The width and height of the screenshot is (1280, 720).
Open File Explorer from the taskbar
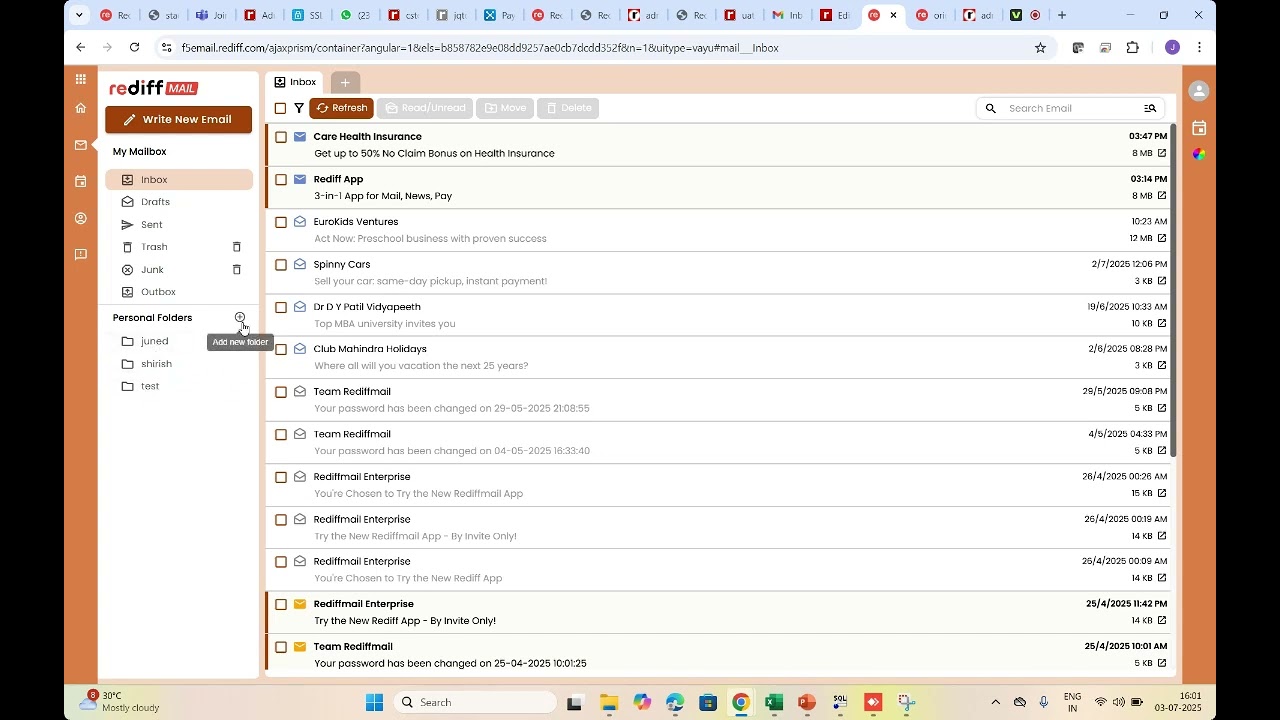609,703
